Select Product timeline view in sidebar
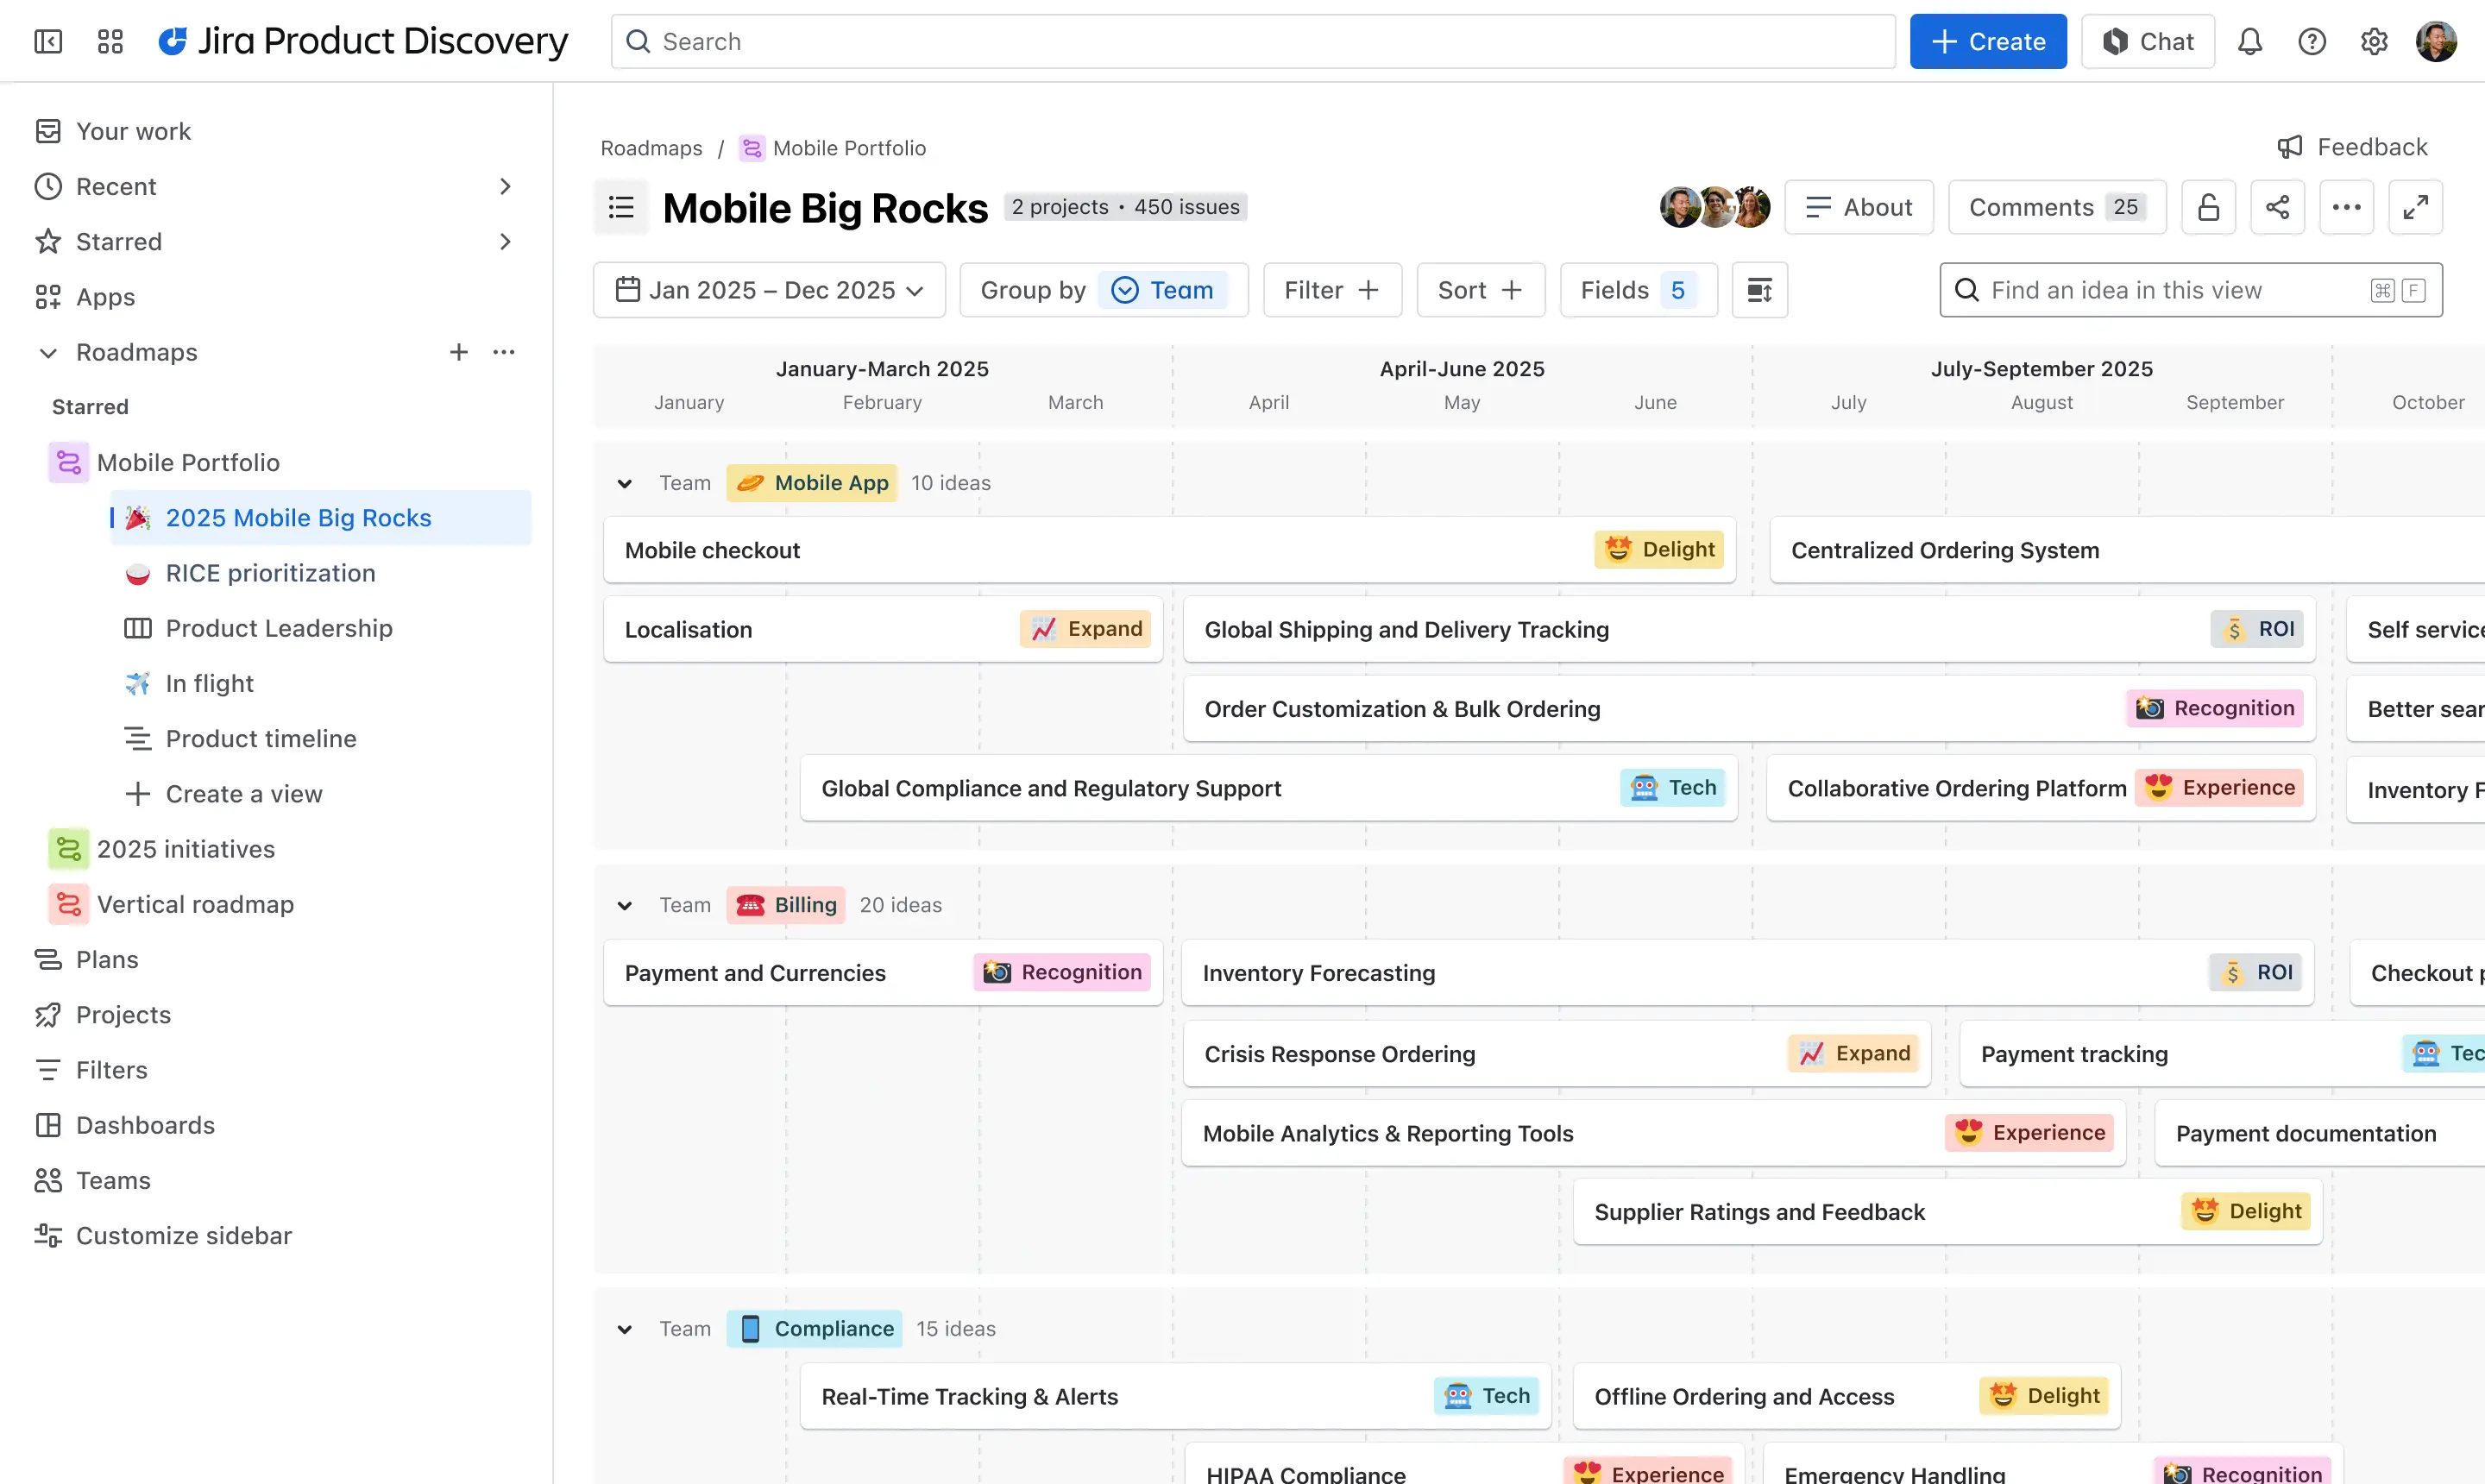The width and height of the screenshot is (2485, 1484). click(x=260, y=738)
